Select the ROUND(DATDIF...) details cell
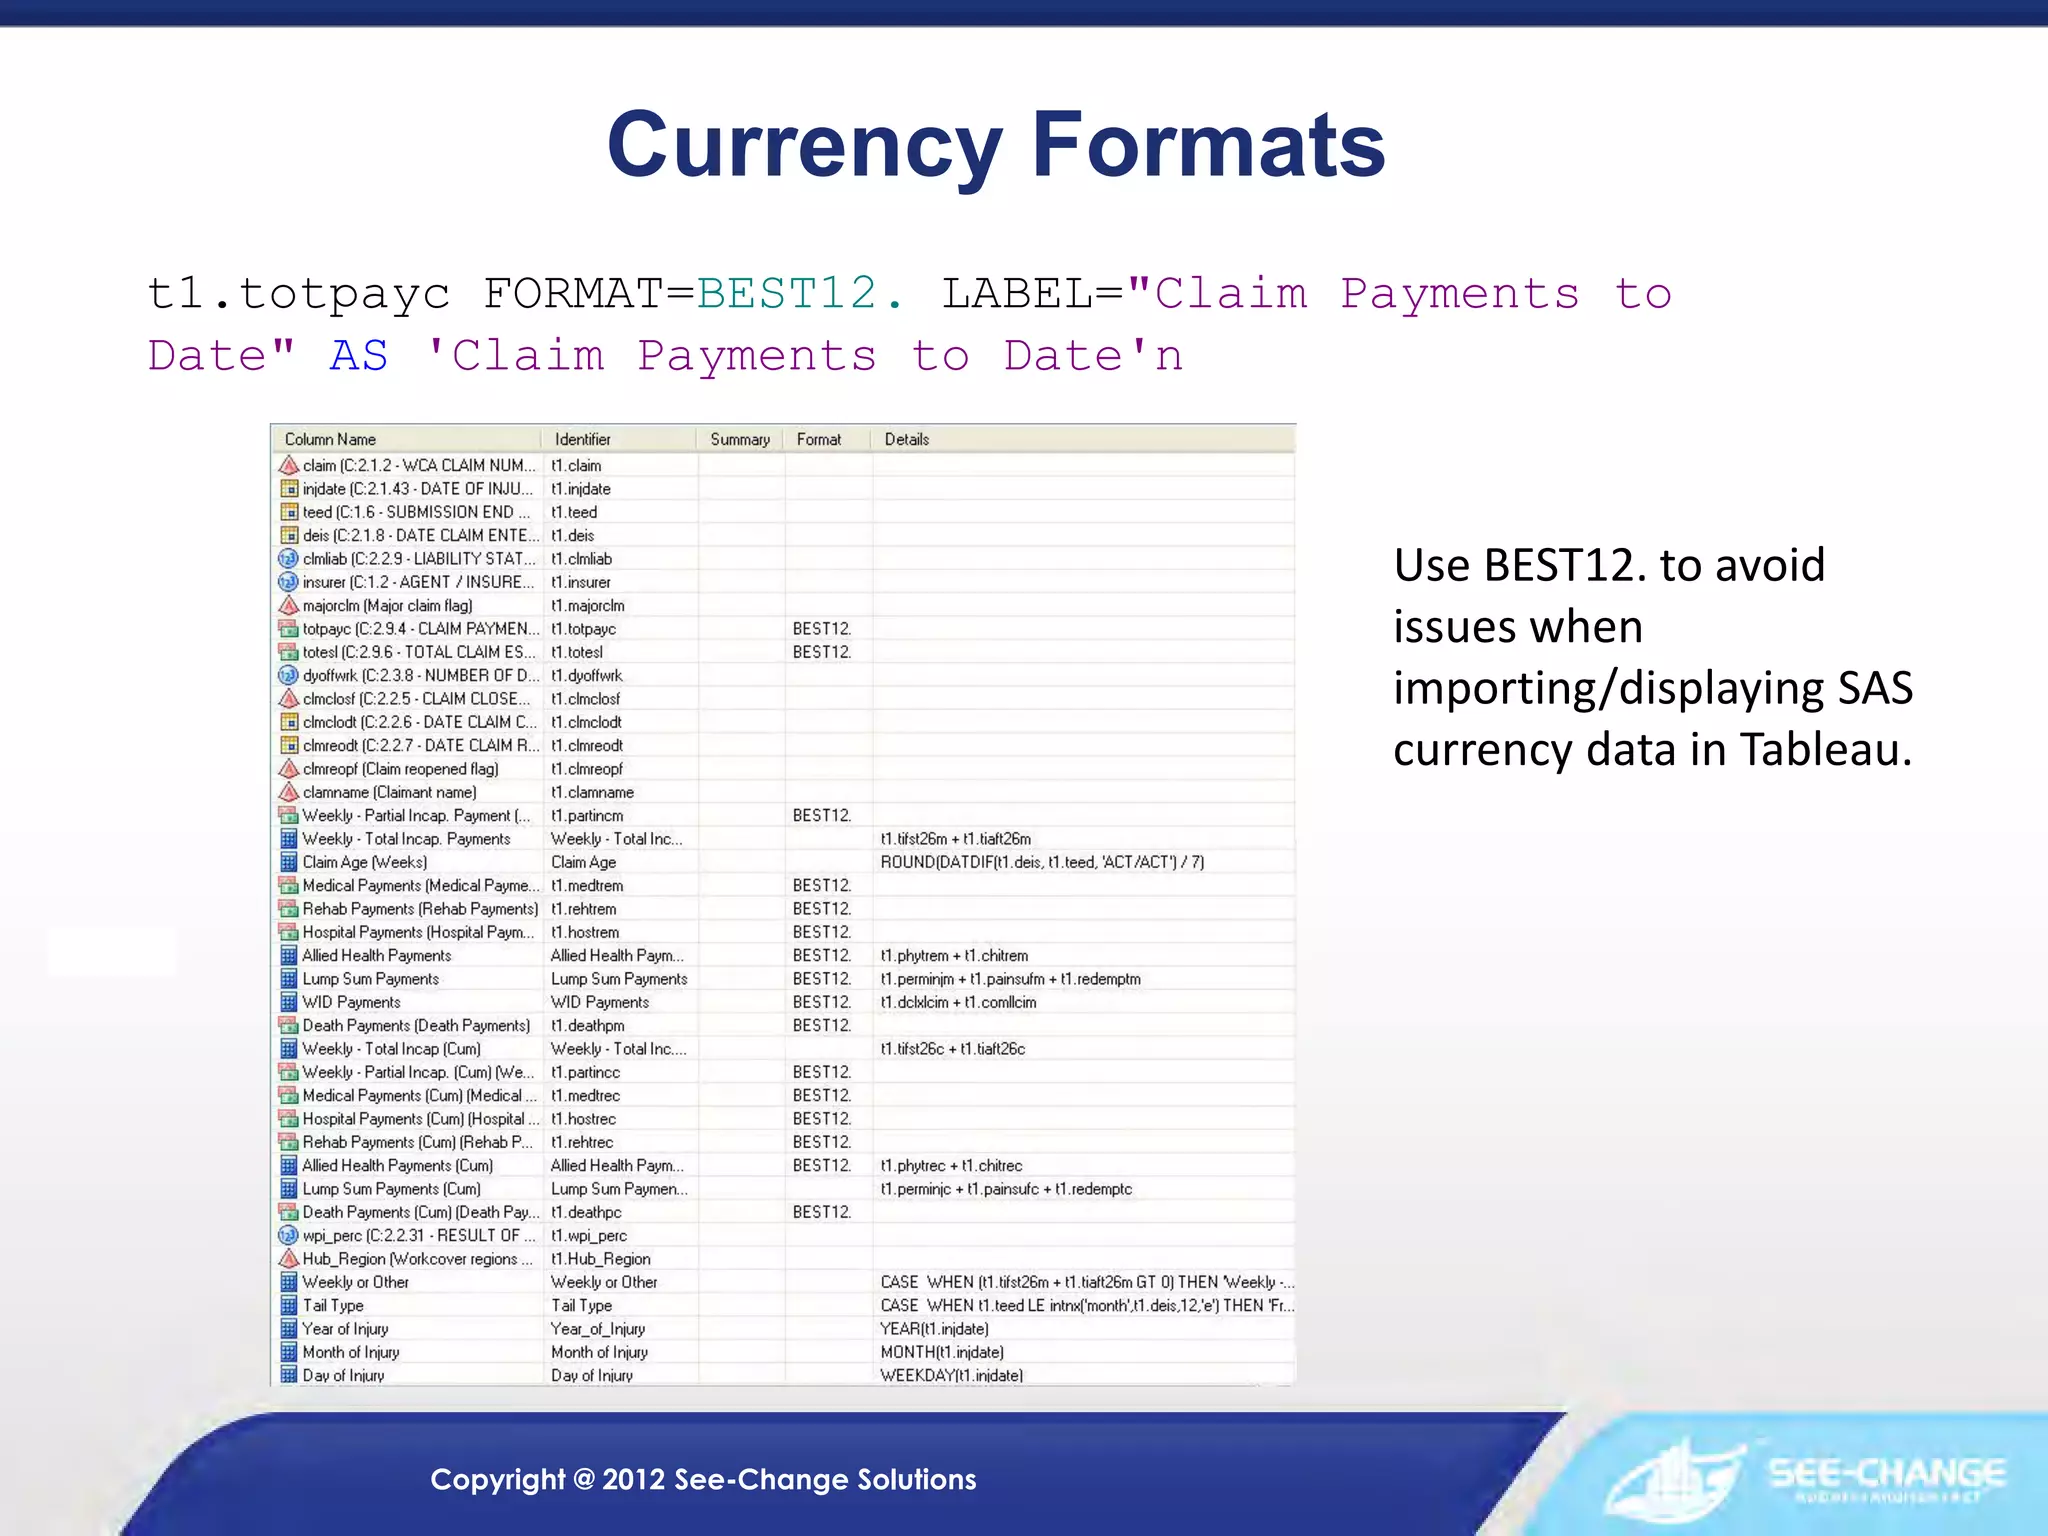 coord(1042,862)
